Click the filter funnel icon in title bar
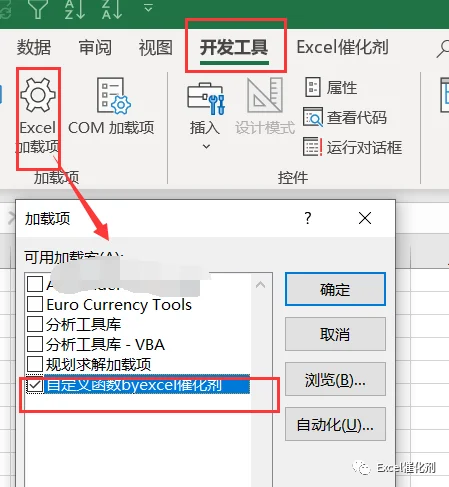The height and width of the screenshot is (487, 449). pyautogui.click(x=37, y=8)
